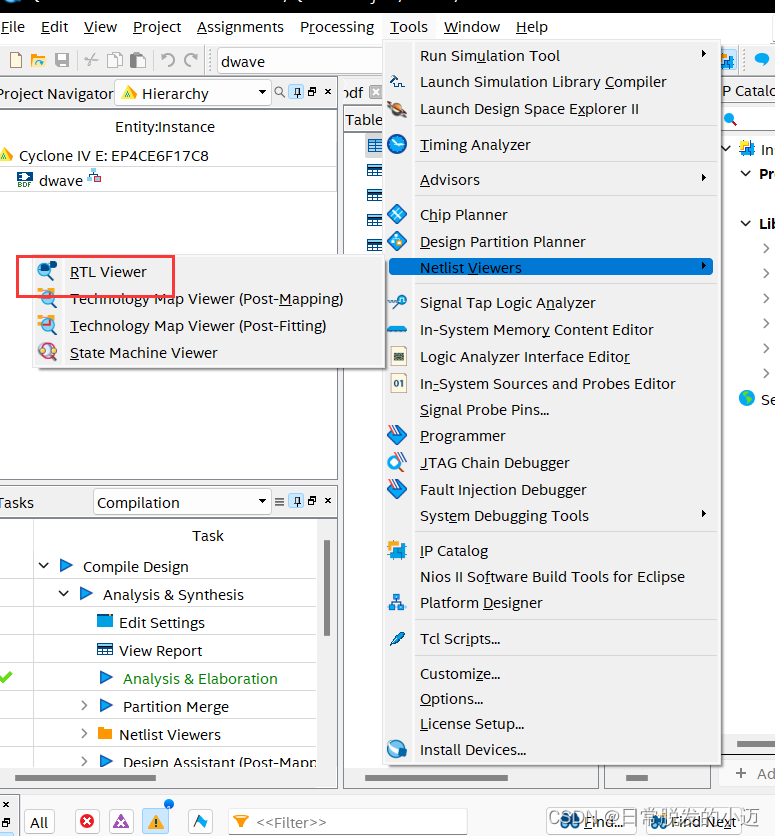Click the Undo arrow icon

(168, 60)
